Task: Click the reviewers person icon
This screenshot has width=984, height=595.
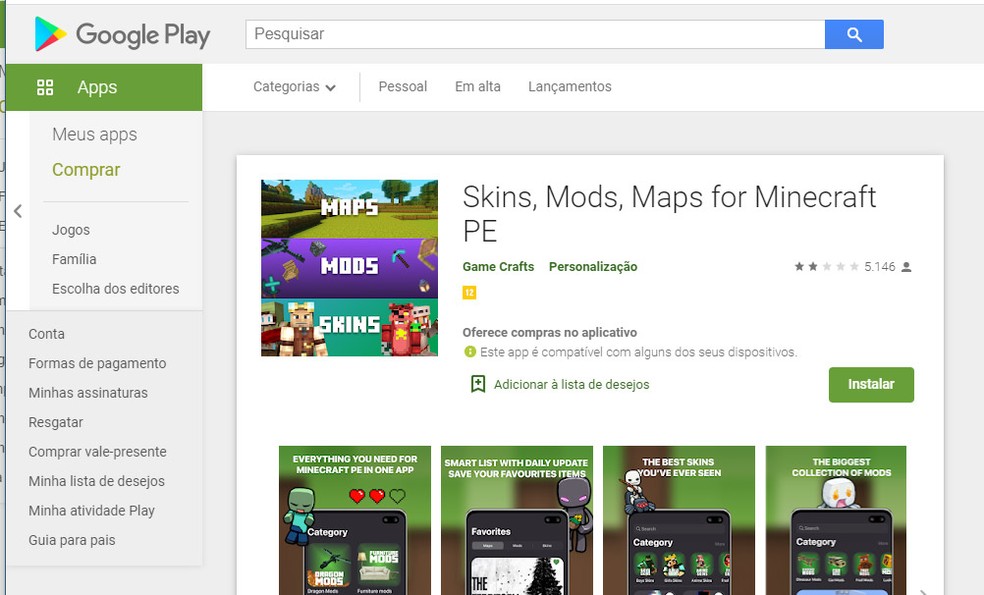Action: click(906, 267)
